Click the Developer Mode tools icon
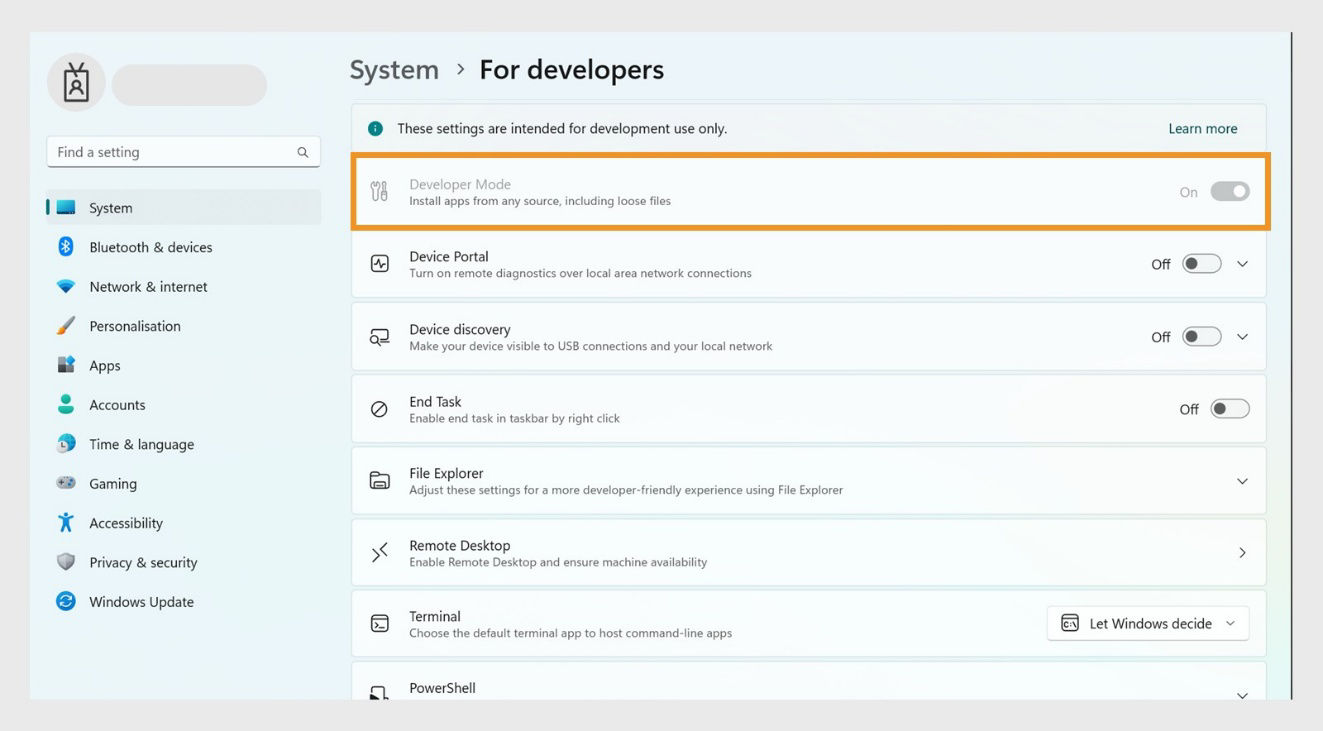 click(x=379, y=192)
